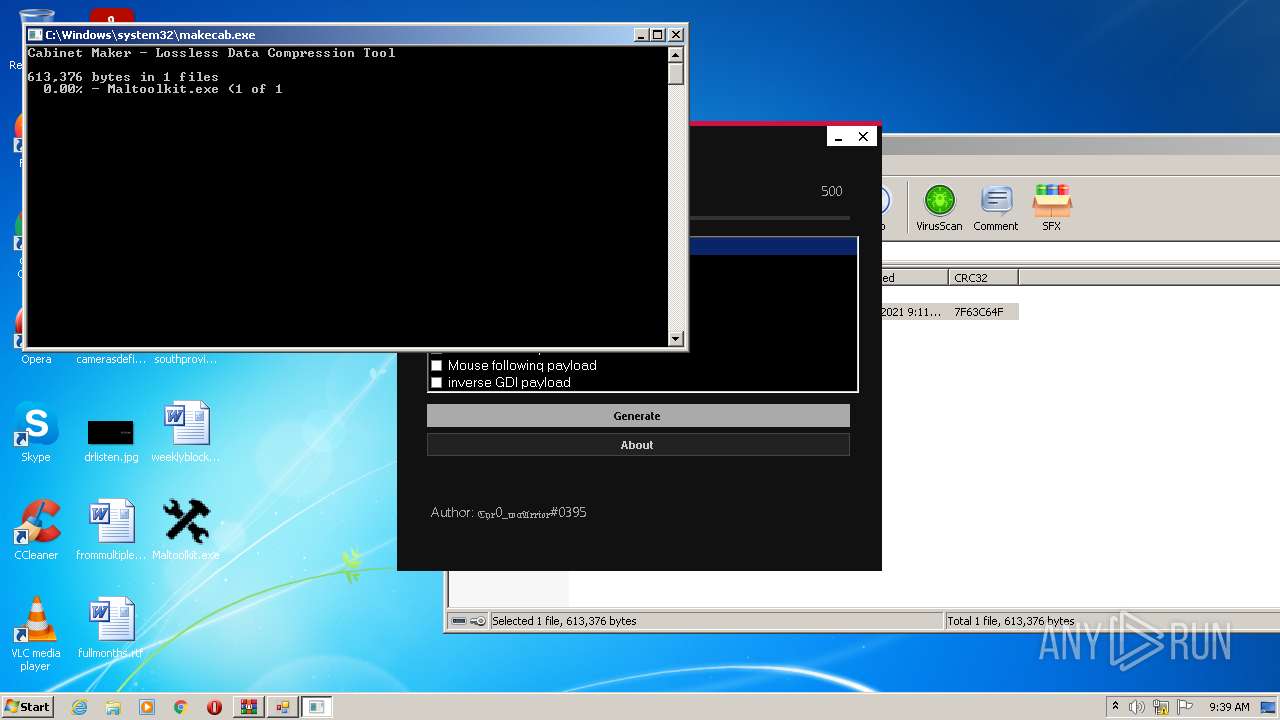The width and height of the screenshot is (1280, 720).
Task: Click the network tray icon
Action: 1160,707
